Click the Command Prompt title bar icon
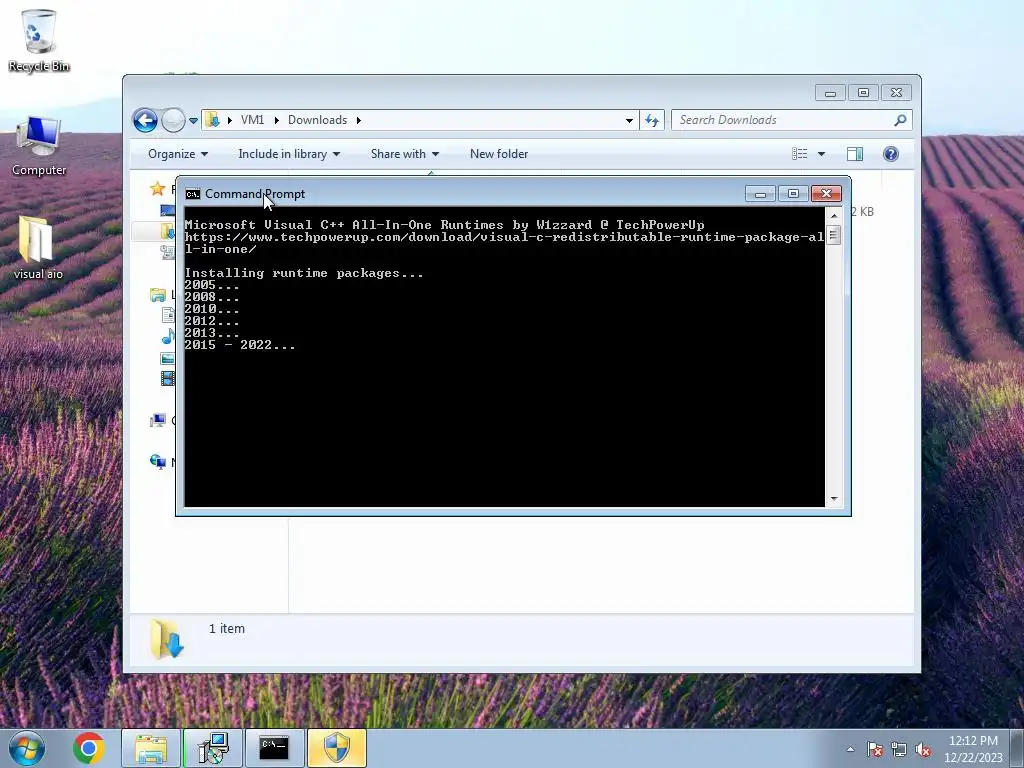 coord(193,194)
